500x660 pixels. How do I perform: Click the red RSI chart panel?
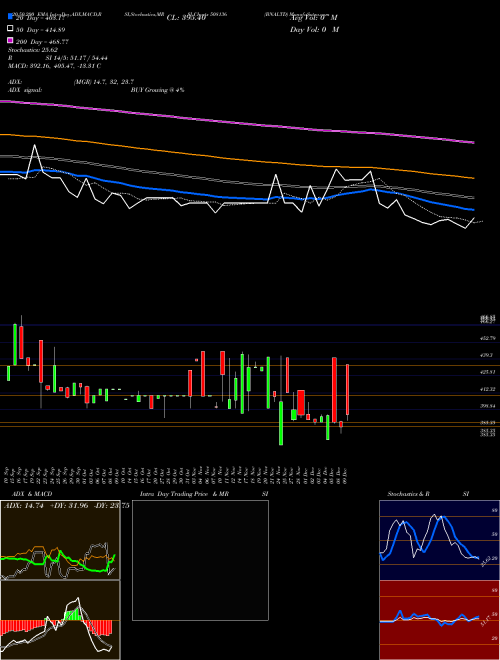439,620
